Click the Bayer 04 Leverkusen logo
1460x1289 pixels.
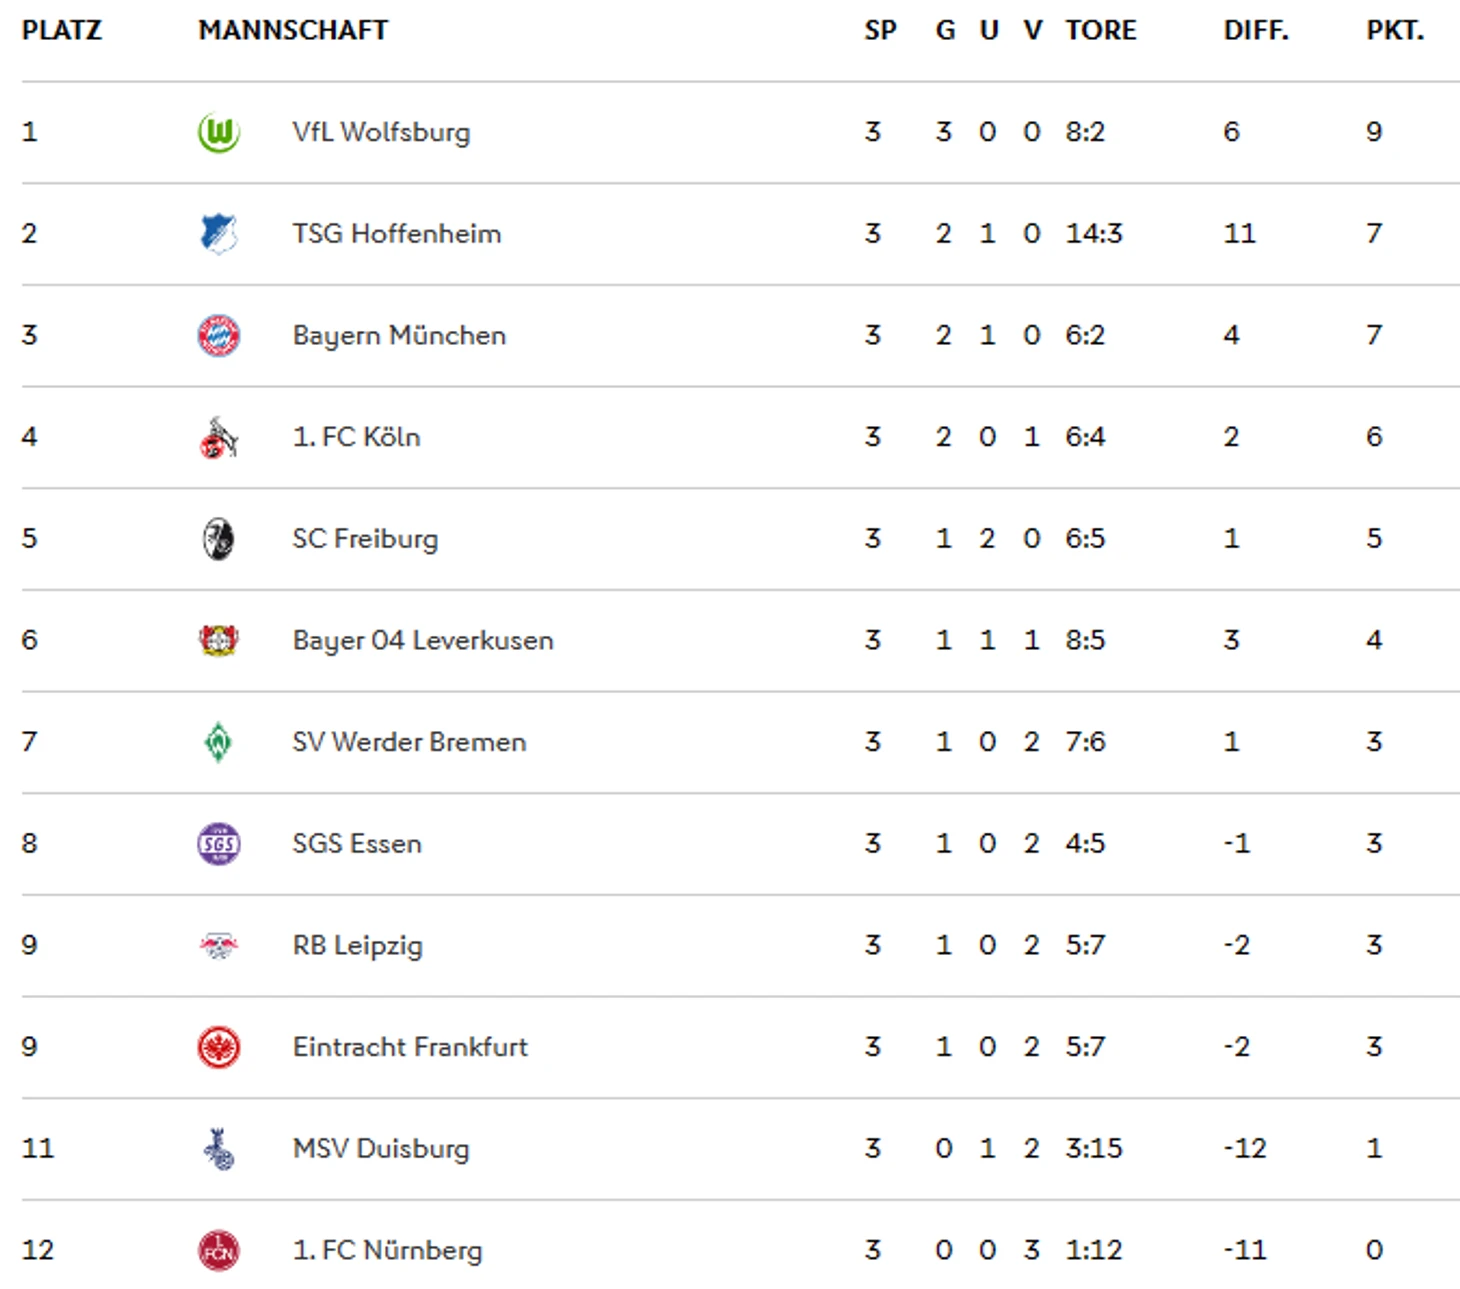coord(218,640)
